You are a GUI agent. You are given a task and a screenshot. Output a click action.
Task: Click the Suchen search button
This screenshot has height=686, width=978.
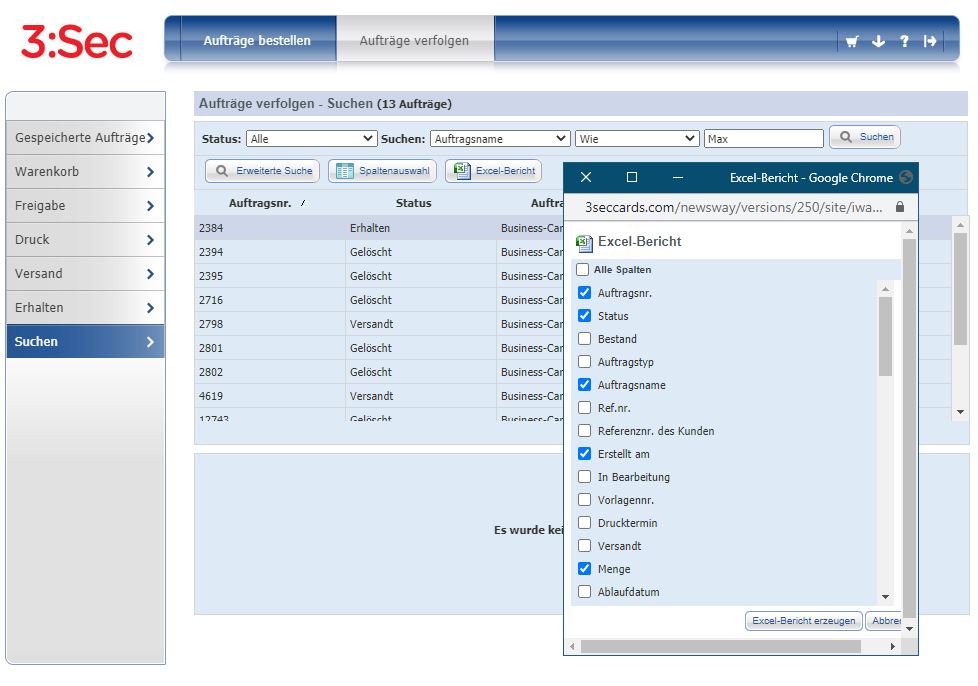[x=864, y=137]
